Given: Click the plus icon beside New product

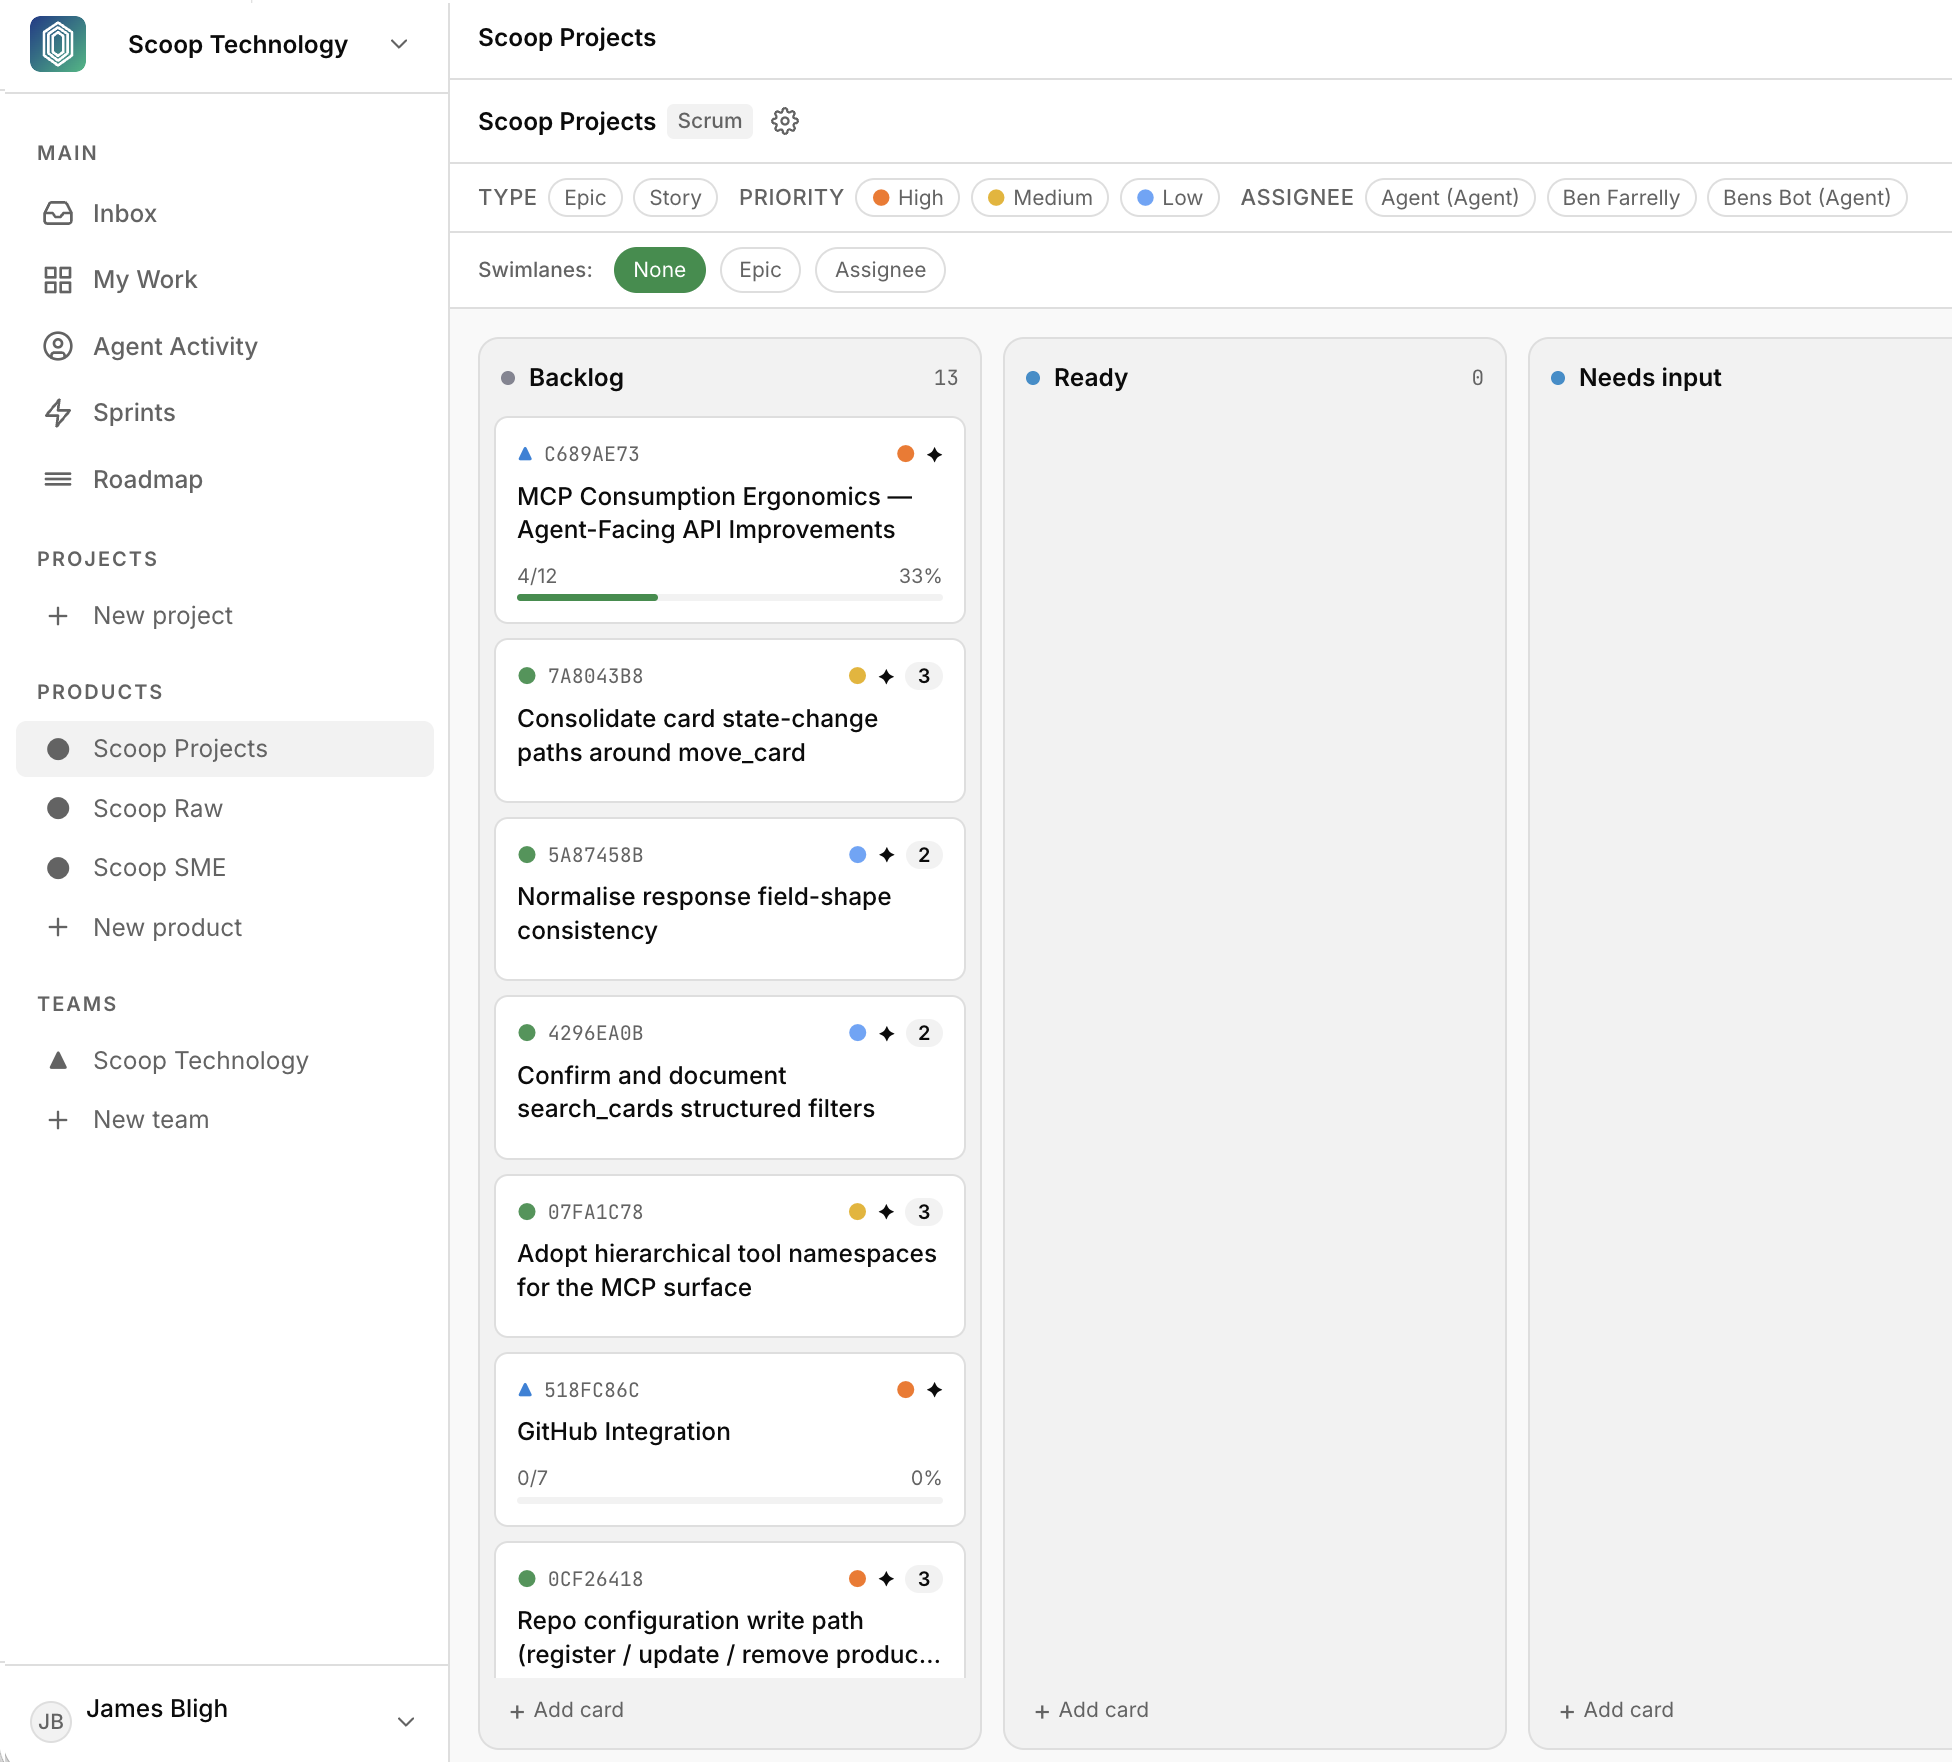Looking at the screenshot, I should (58, 927).
